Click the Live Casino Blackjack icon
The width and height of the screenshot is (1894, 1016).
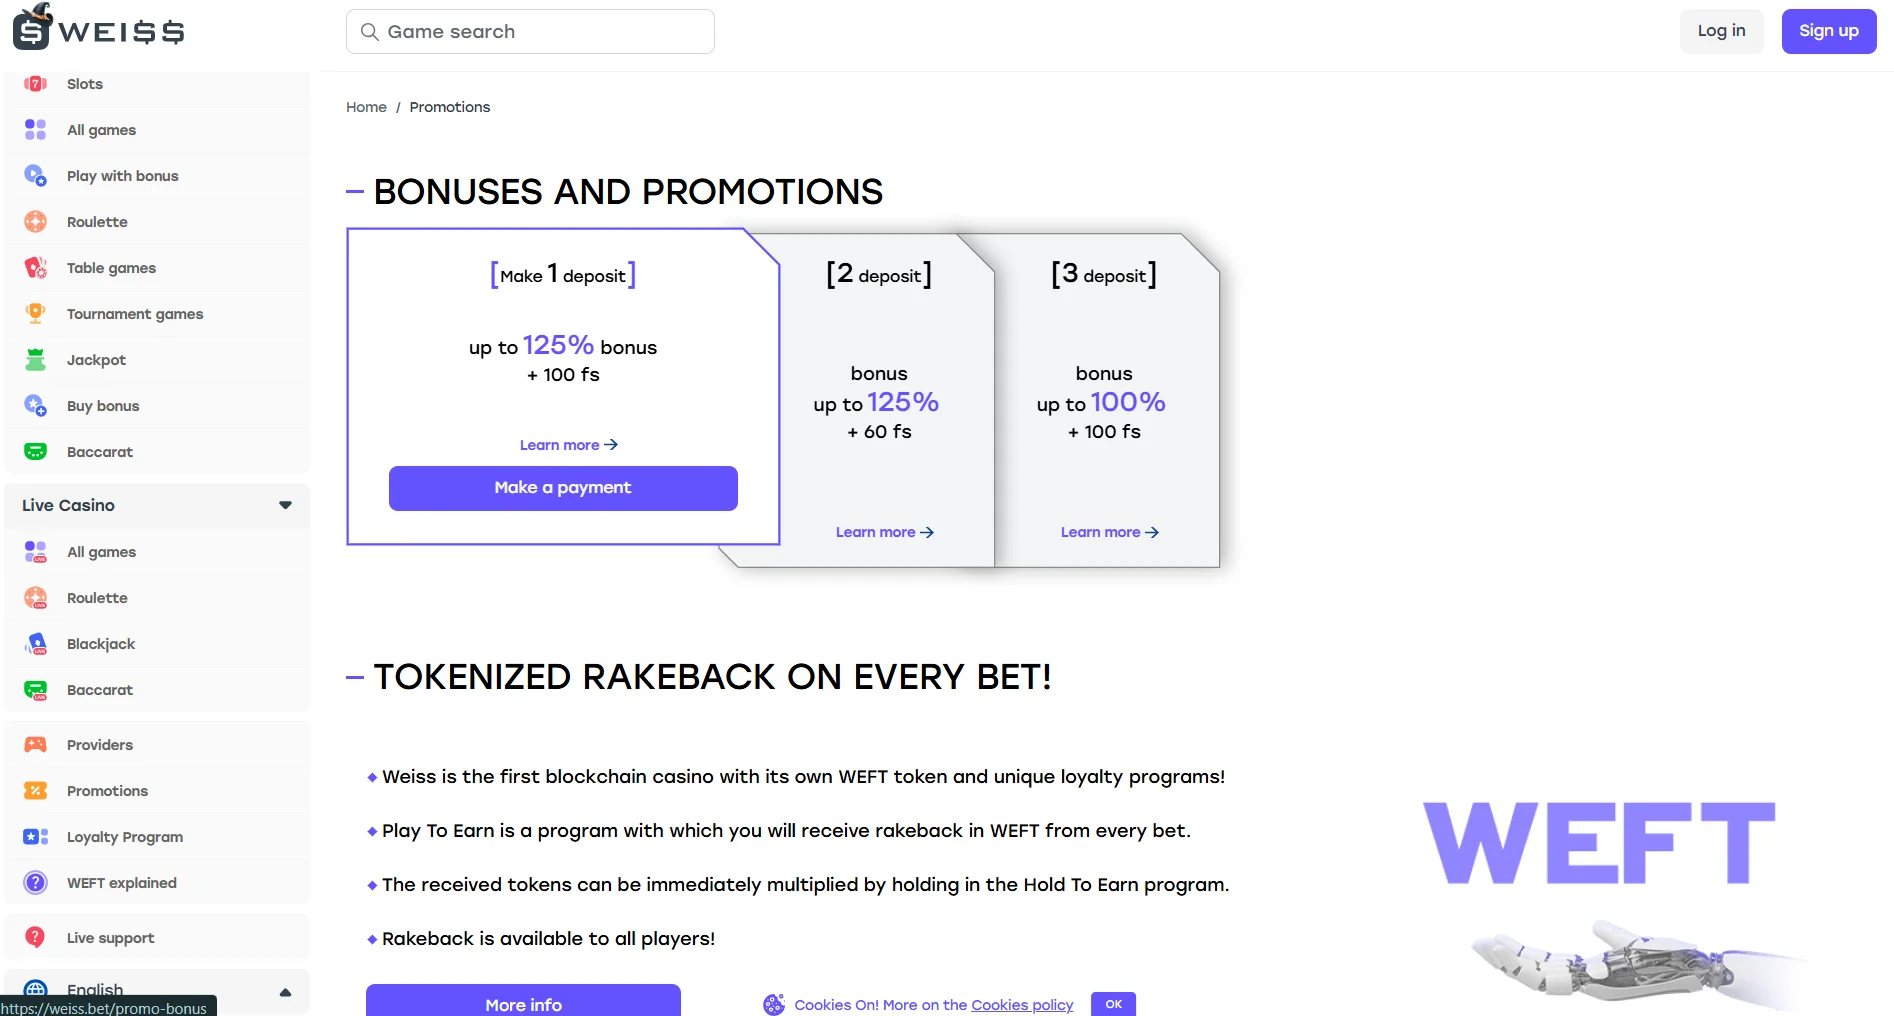click(x=36, y=644)
